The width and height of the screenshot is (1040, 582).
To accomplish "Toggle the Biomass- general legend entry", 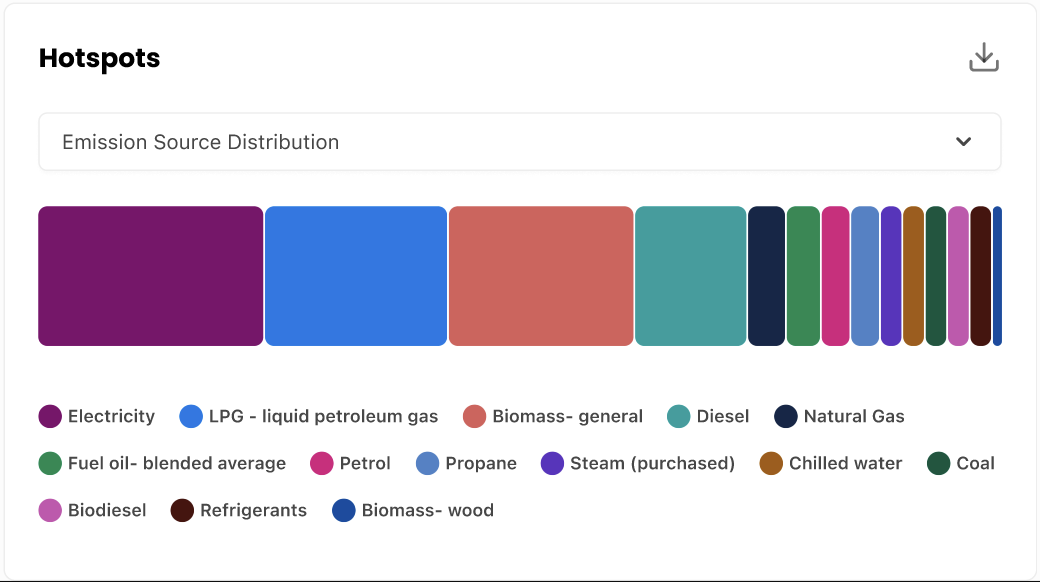I will [553, 416].
